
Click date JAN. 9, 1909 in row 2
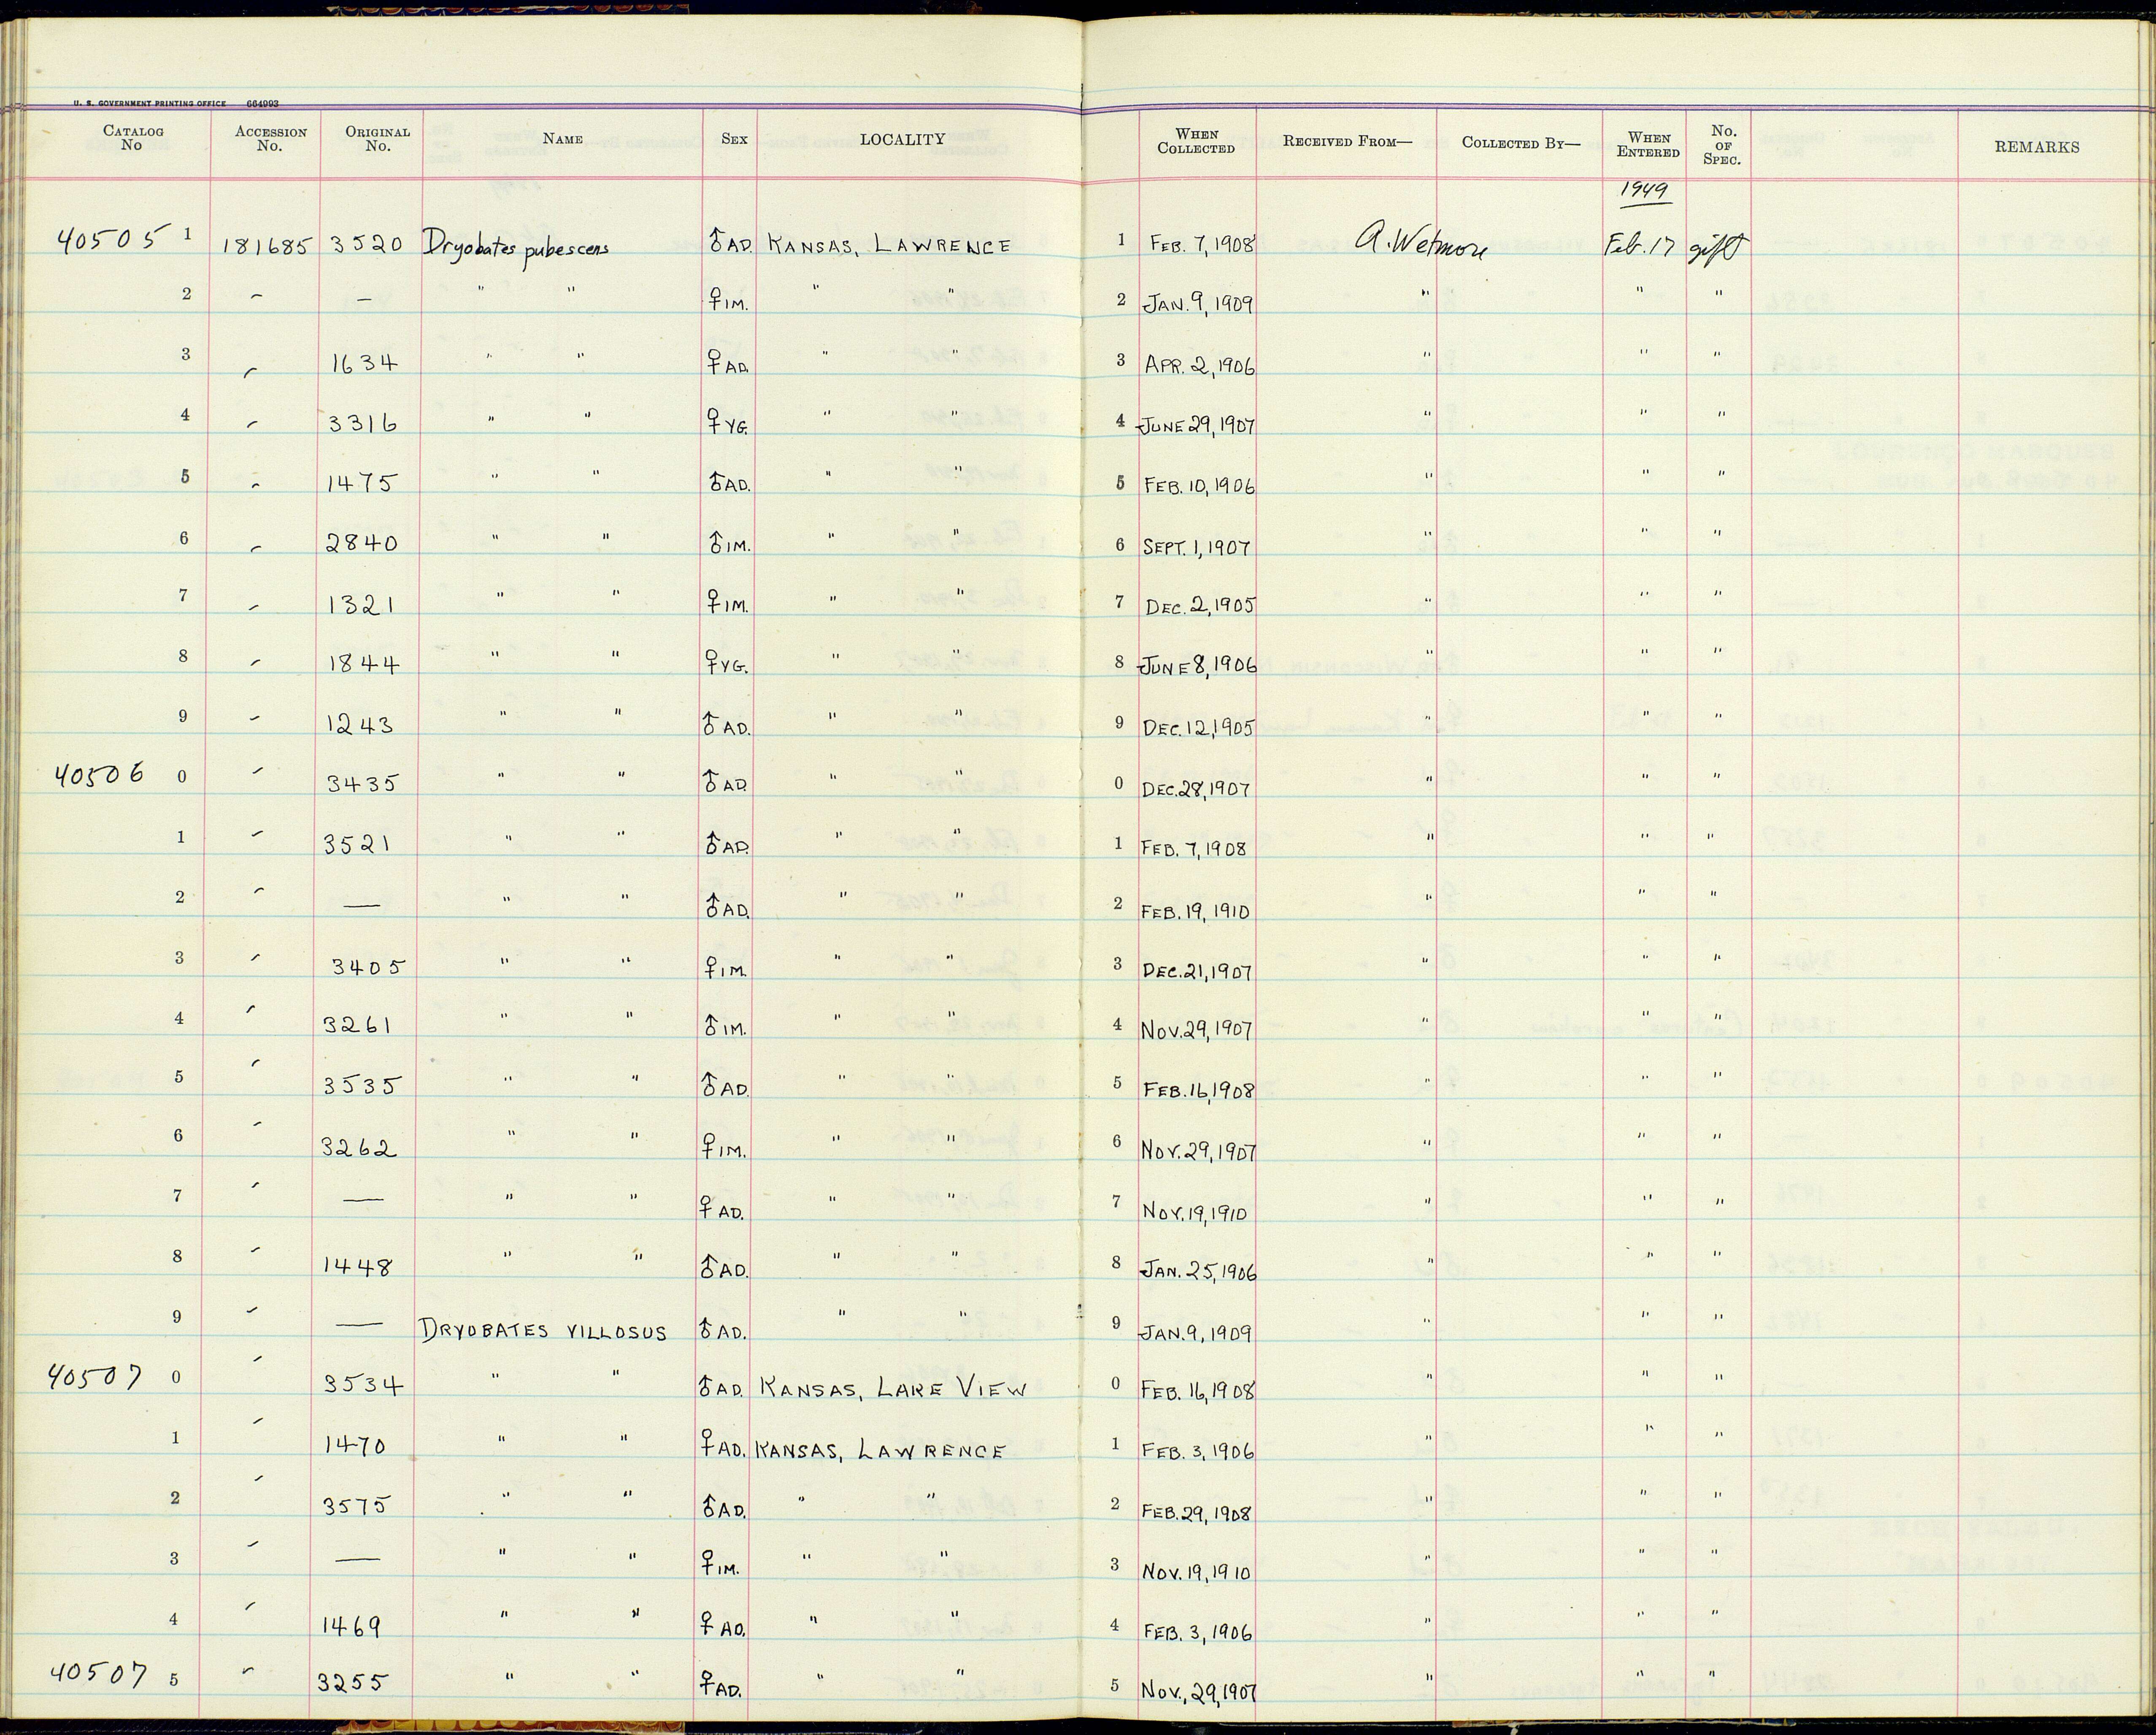(1197, 304)
